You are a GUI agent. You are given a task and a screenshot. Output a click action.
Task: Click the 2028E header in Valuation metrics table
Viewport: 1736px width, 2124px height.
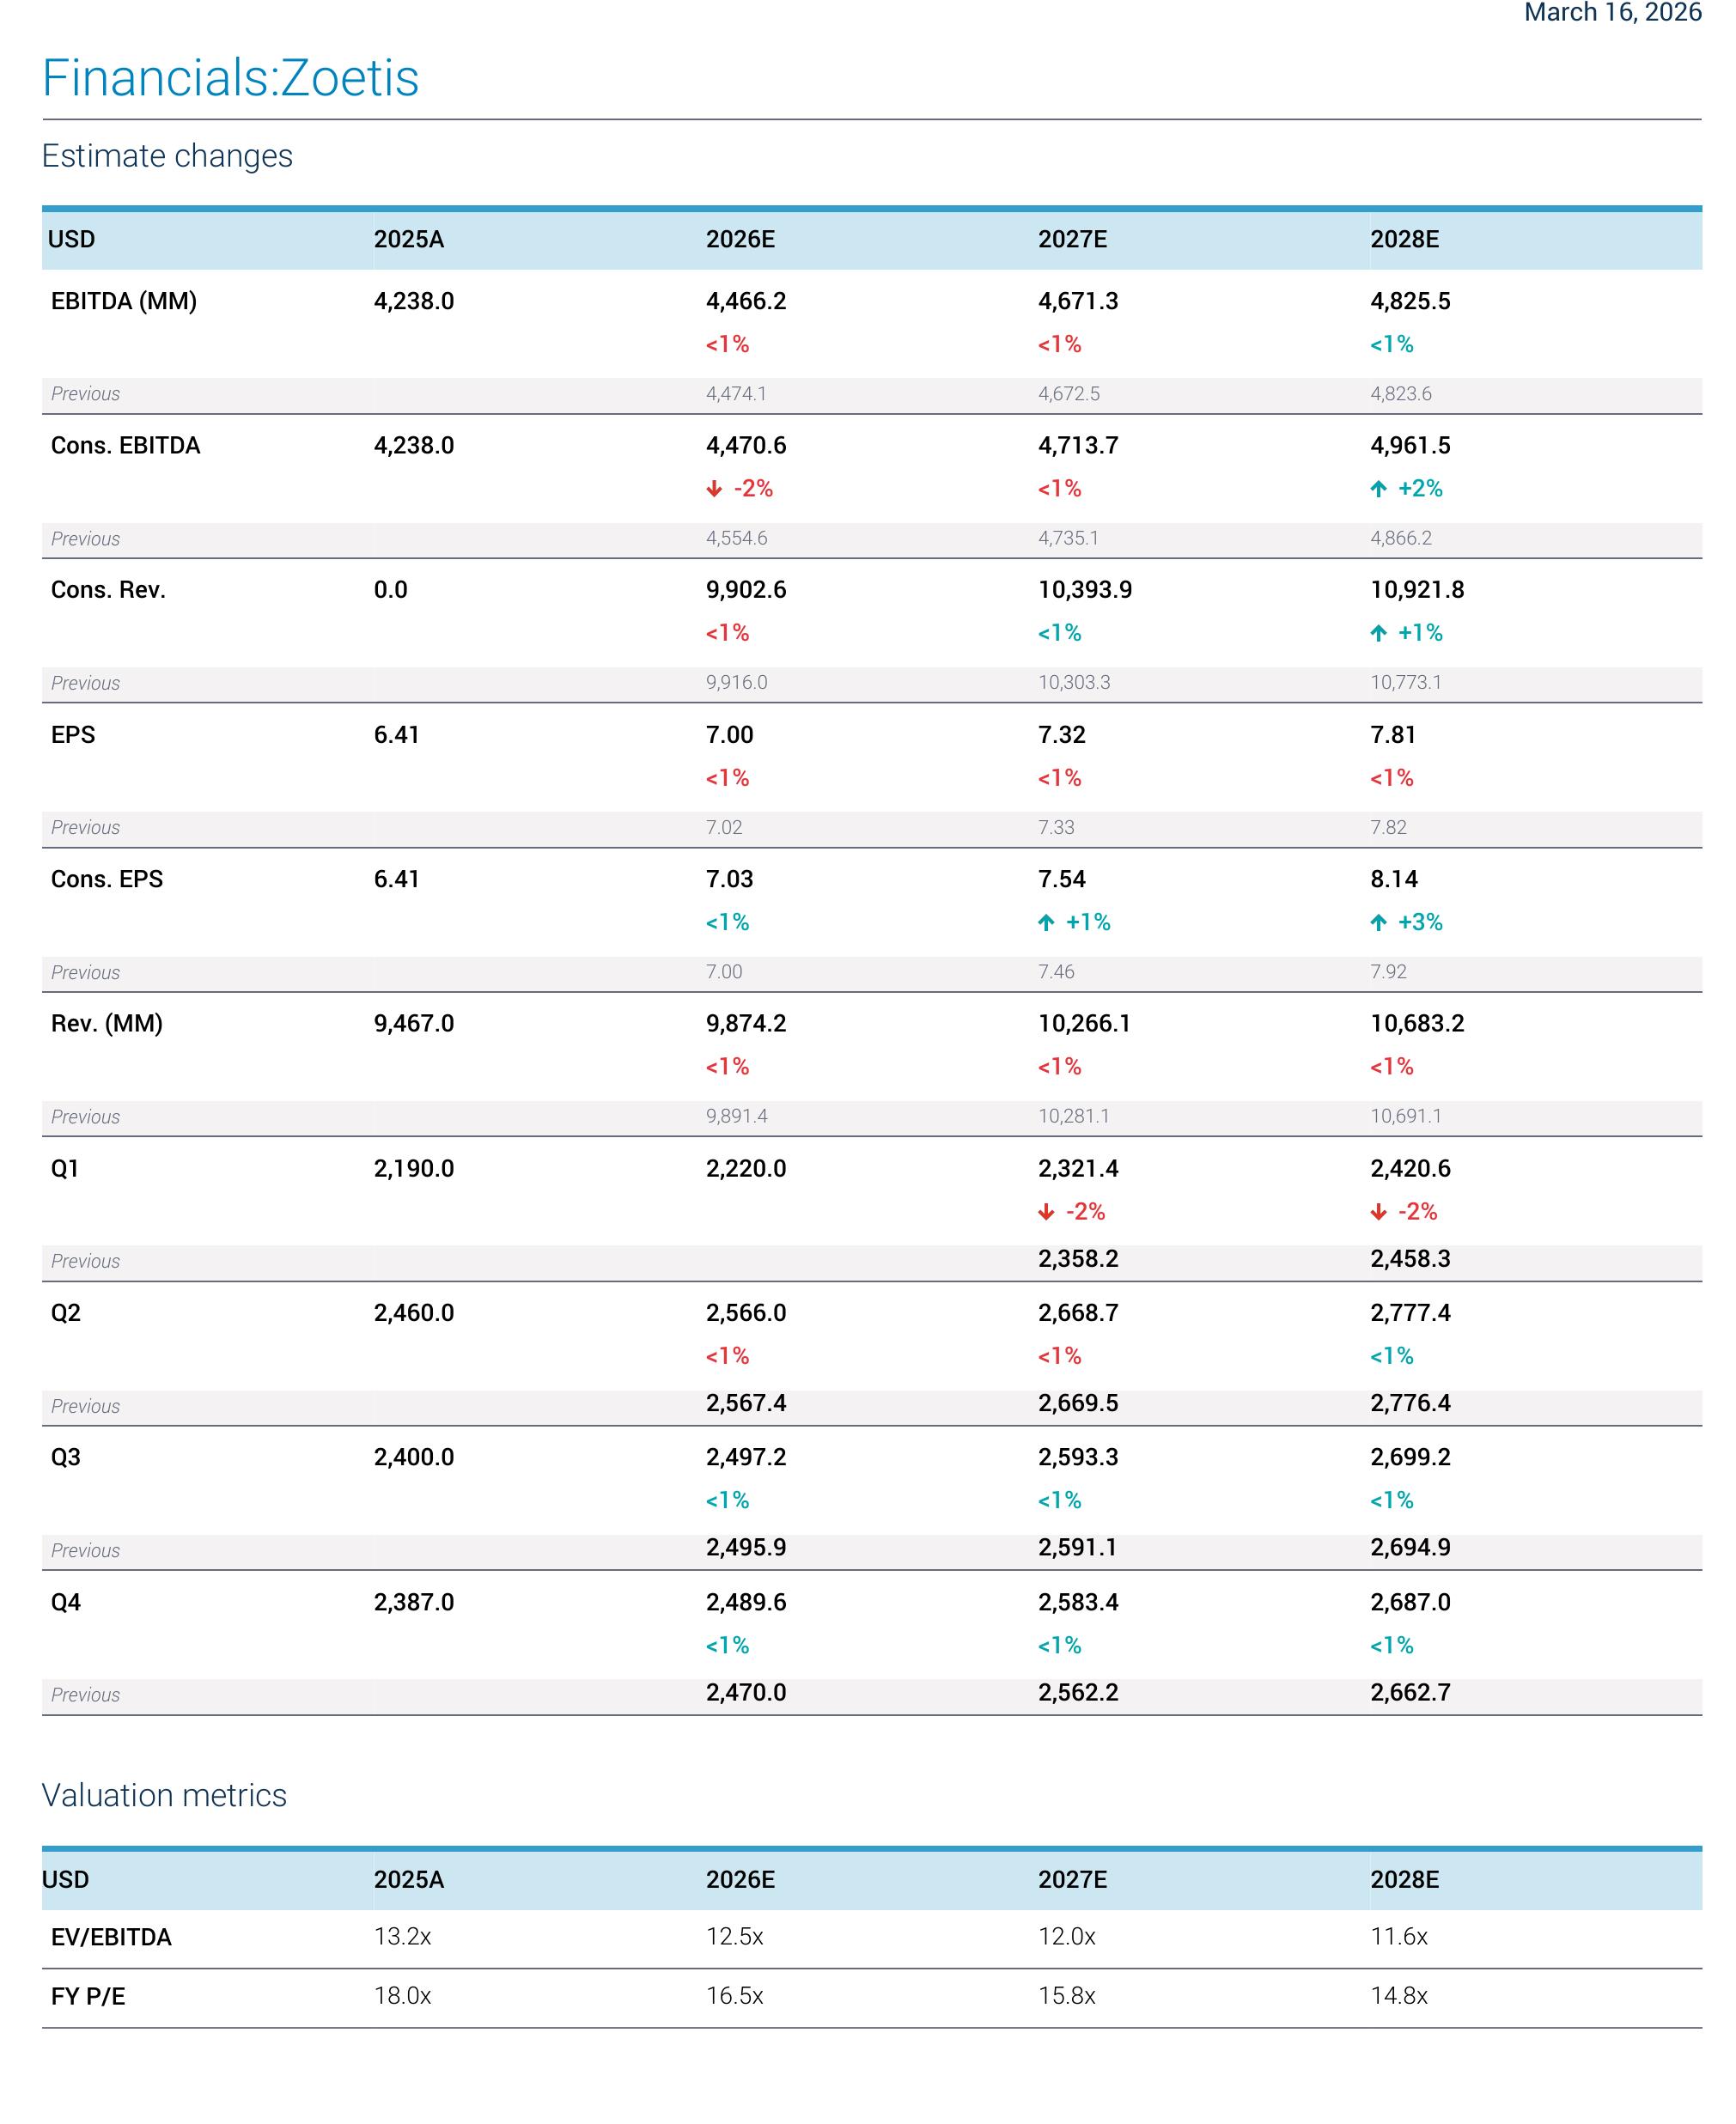click(1404, 1879)
